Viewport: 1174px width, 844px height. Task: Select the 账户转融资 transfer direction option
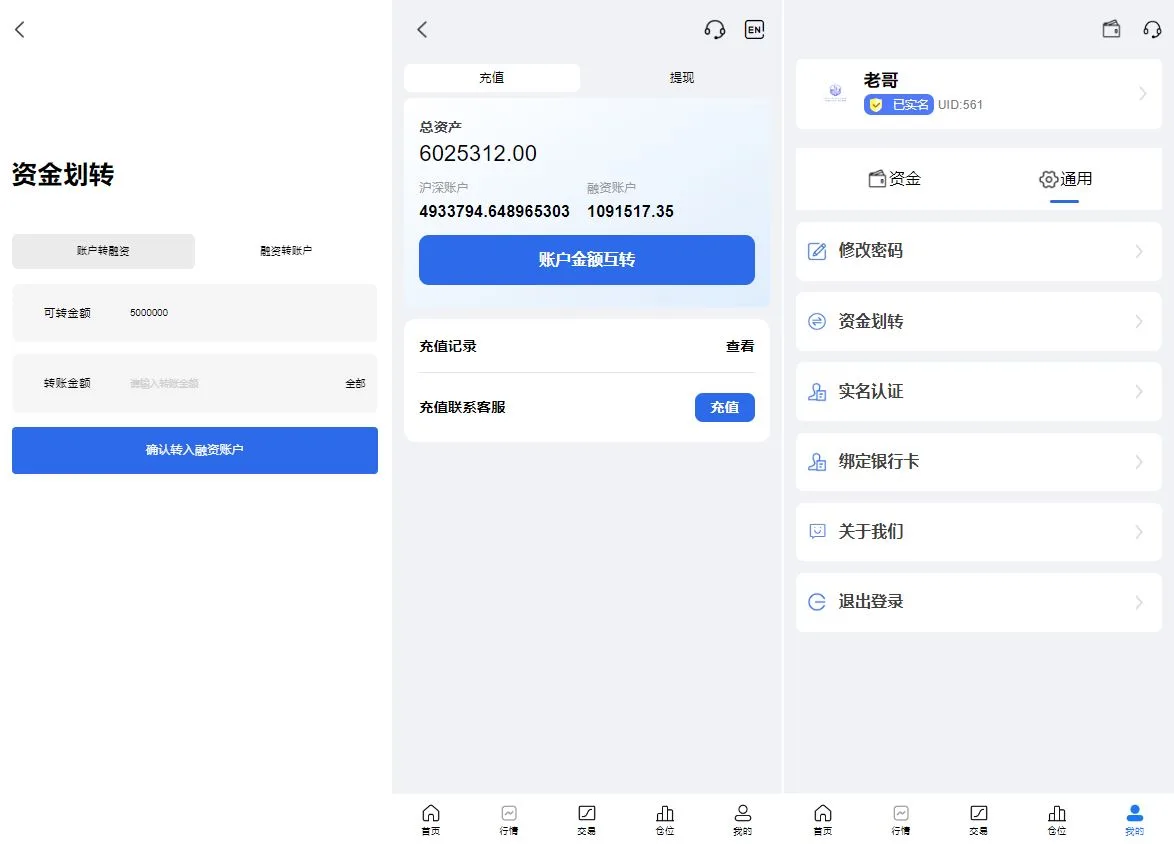pyautogui.click(x=103, y=251)
